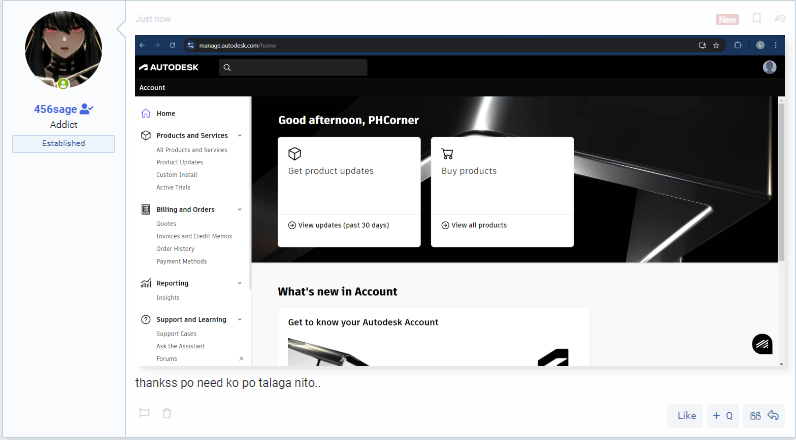Click the Billing and Orders icon
Image resolution: width=796 pixels, height=440 pixels.
click(146, 209)
